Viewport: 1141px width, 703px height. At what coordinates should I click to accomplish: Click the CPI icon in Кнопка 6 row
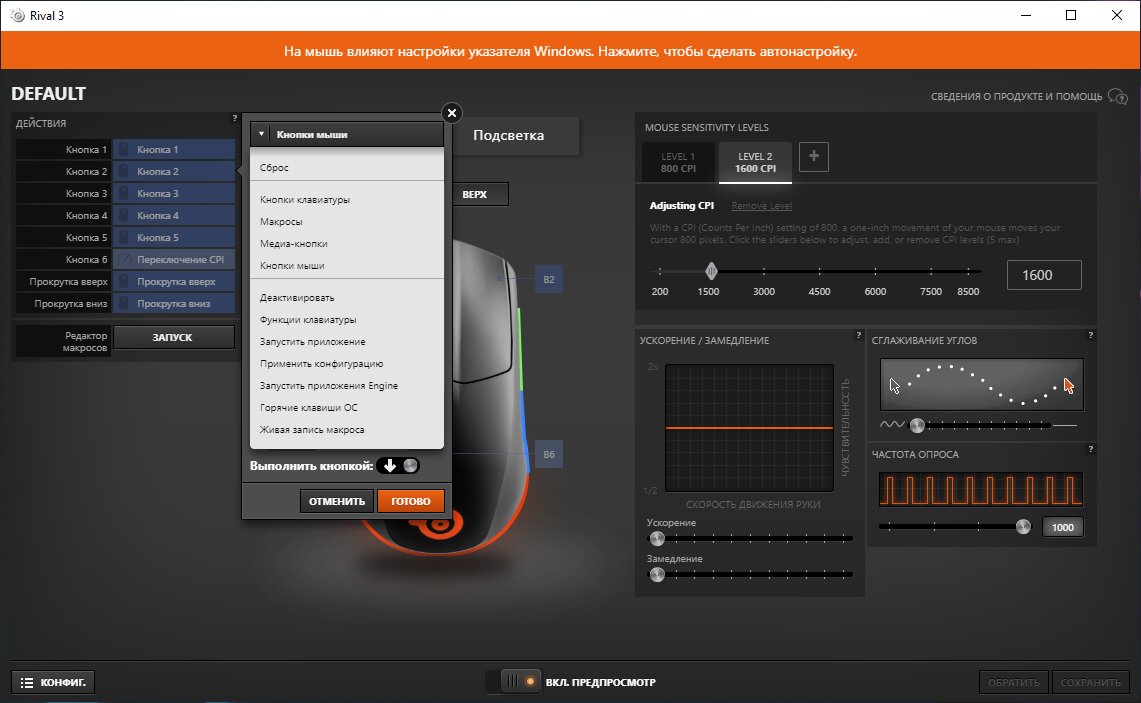124,259
